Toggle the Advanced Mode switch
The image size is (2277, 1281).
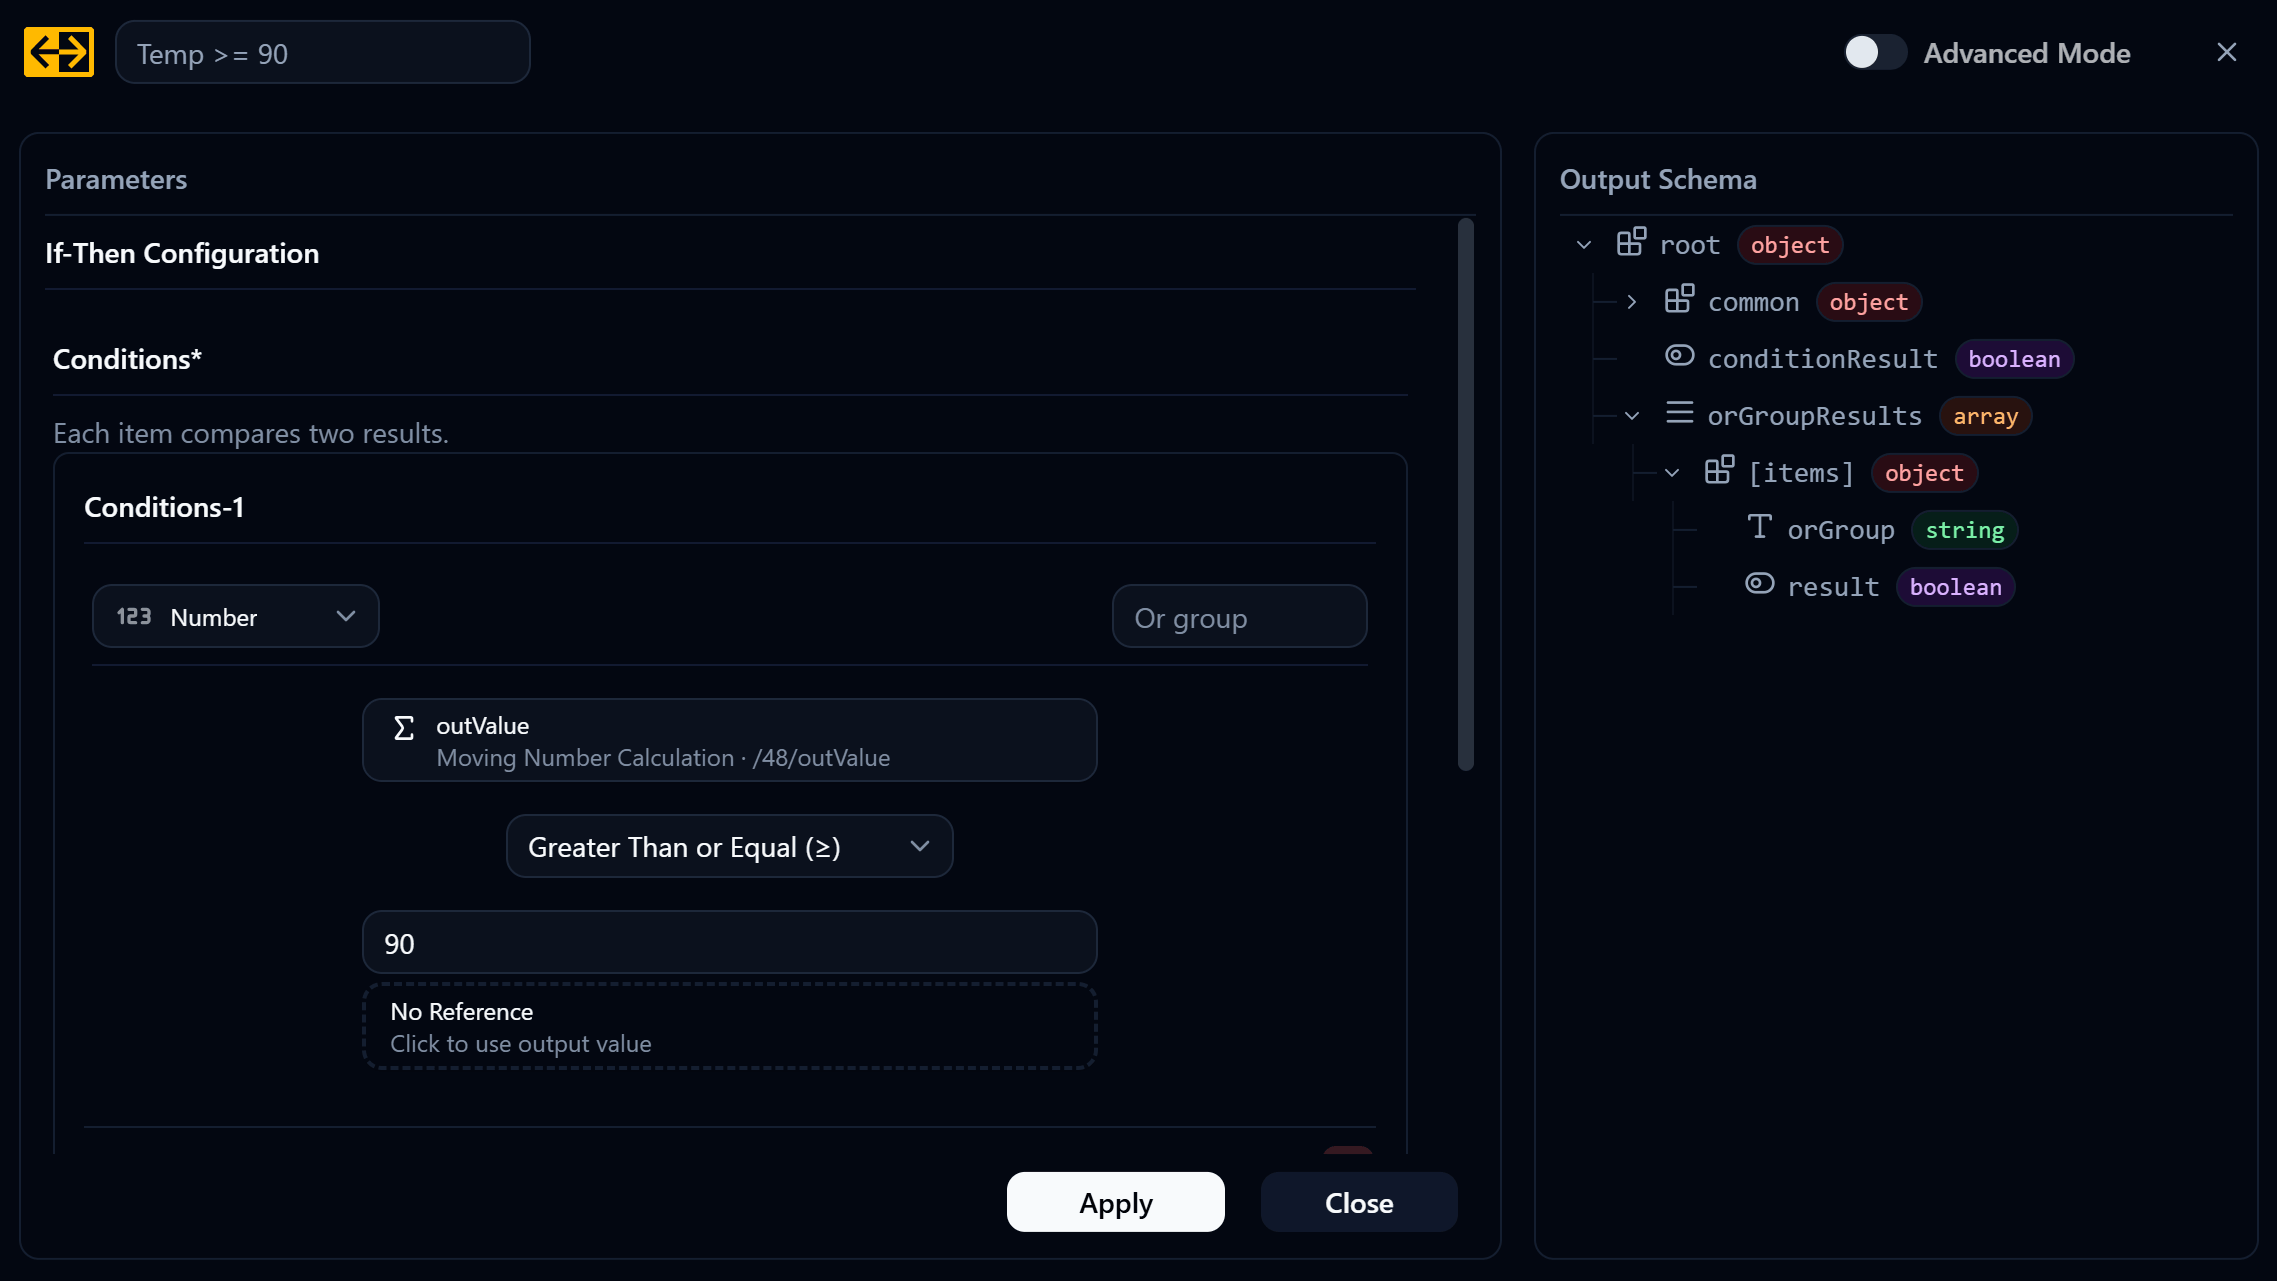pos(1875,53)
